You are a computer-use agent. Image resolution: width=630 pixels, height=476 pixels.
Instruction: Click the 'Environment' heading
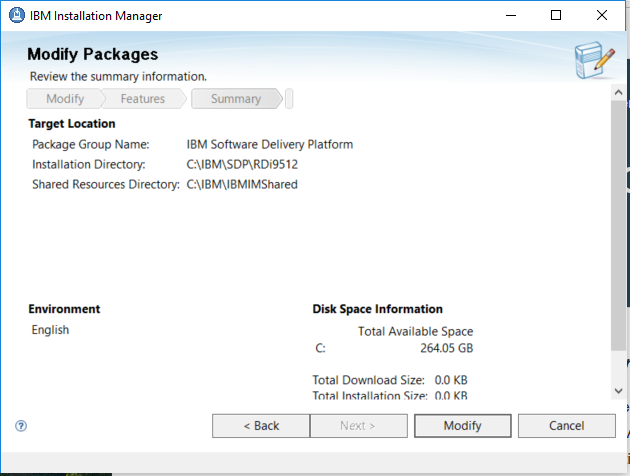point(64,309)
